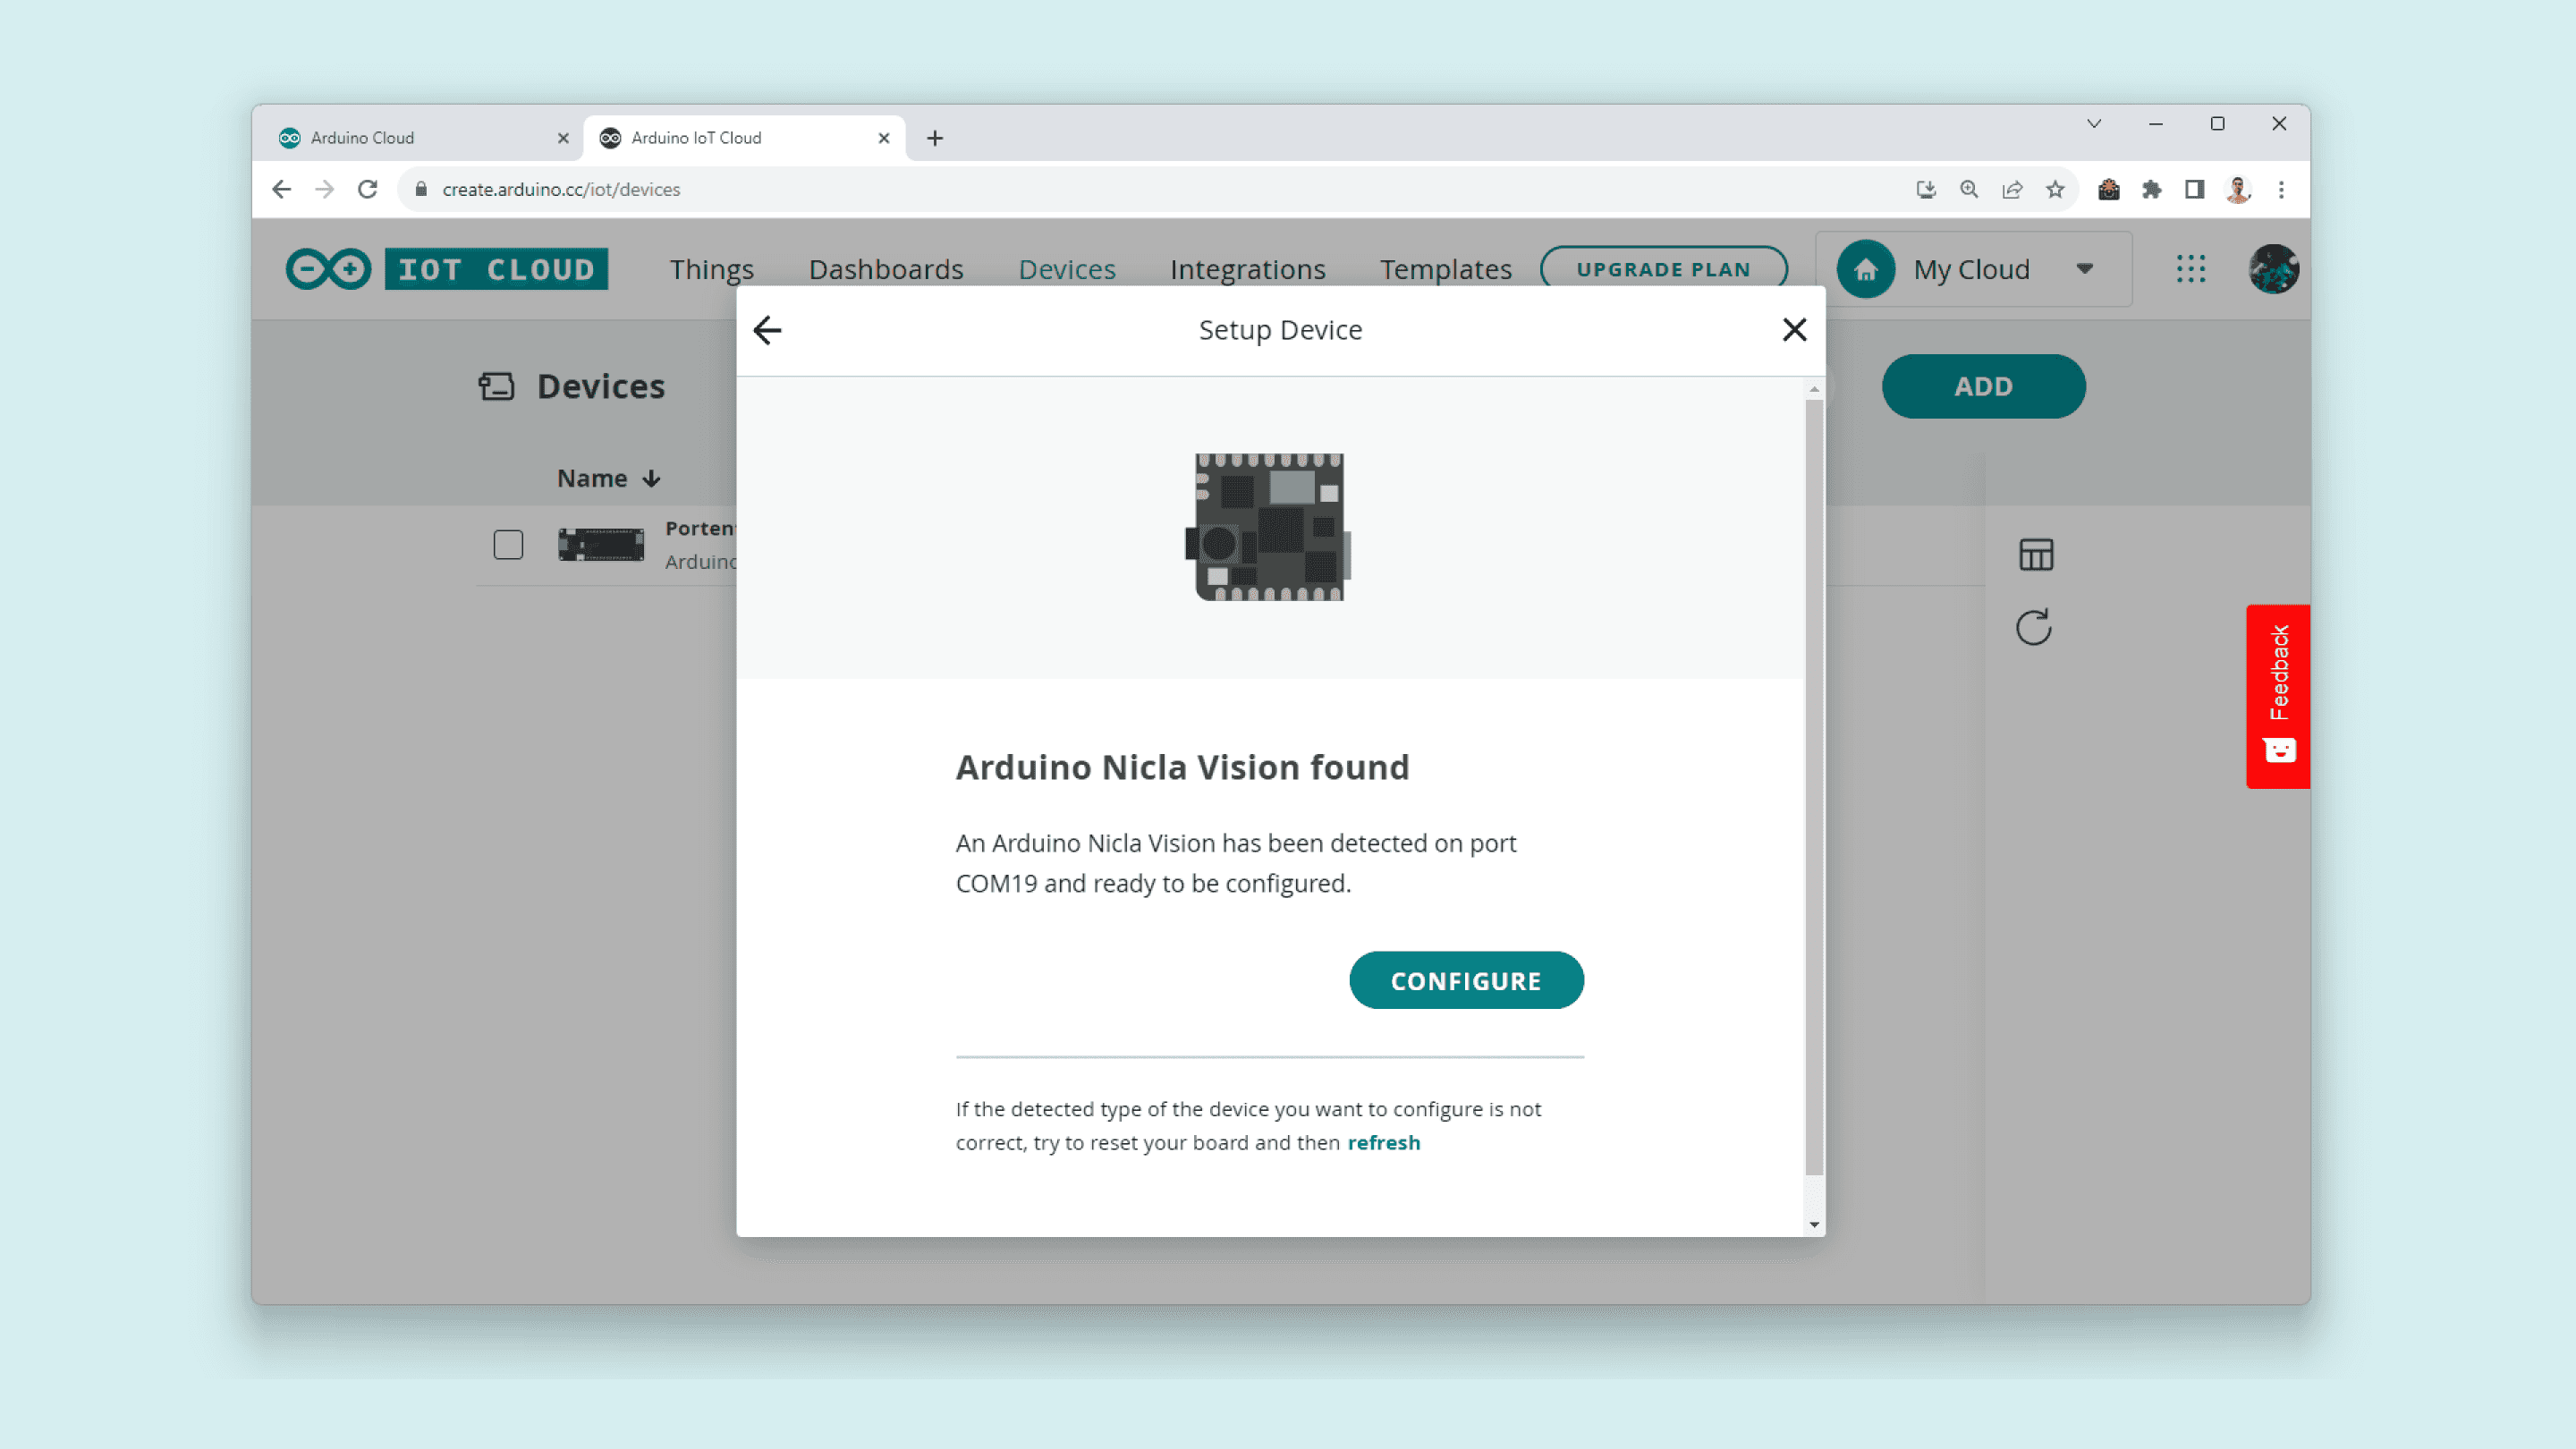
Task: Expand the My Cloud dropdown
Action: (x=2084, y=269)
